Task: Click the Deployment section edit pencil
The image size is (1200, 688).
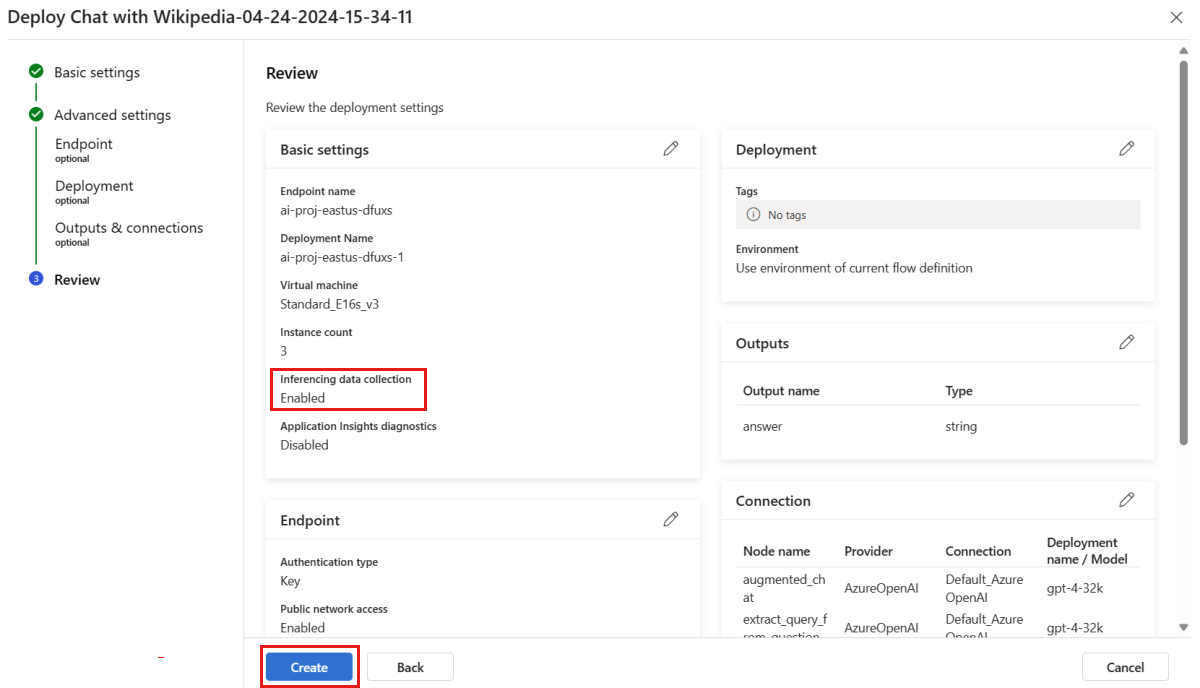Action: (x=1126, y=149)
